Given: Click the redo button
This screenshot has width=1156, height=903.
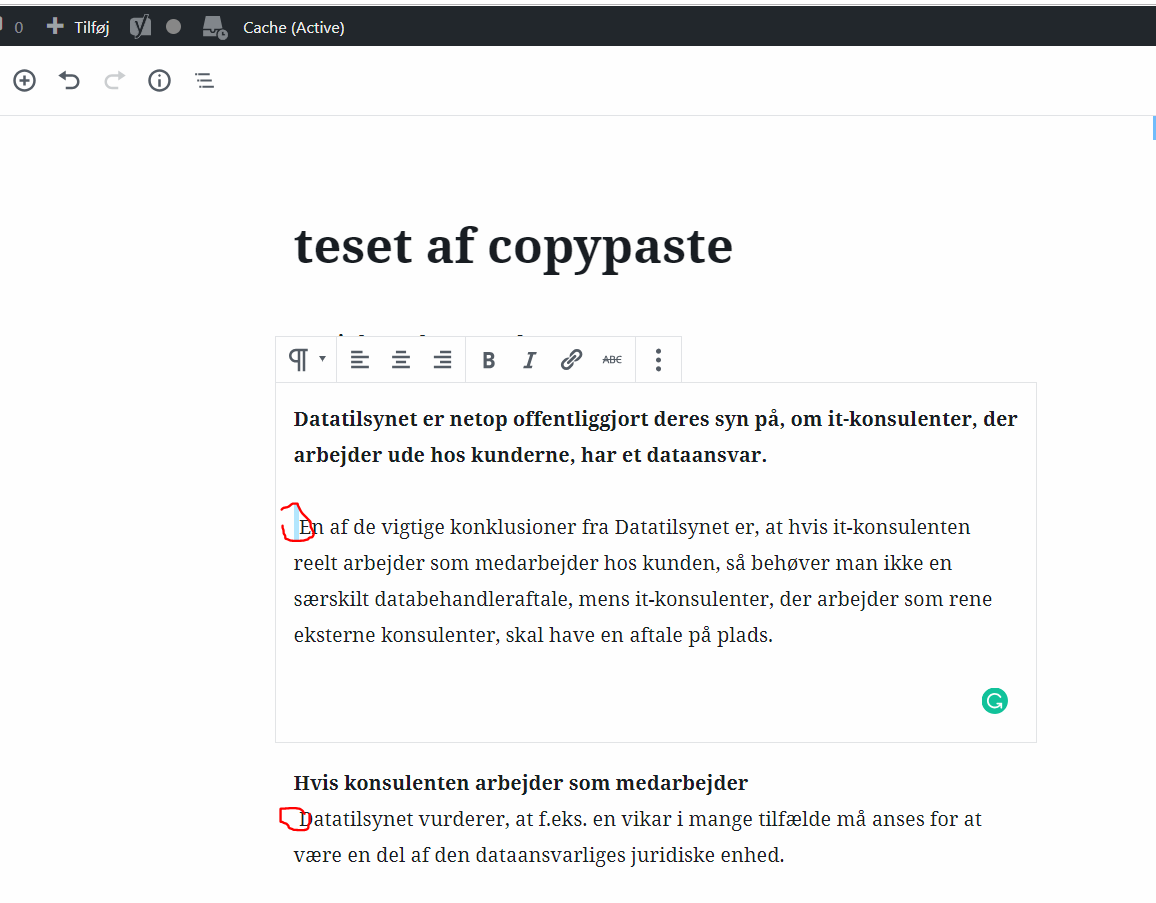Looking at the screenshot, I should tap(114, 80).
